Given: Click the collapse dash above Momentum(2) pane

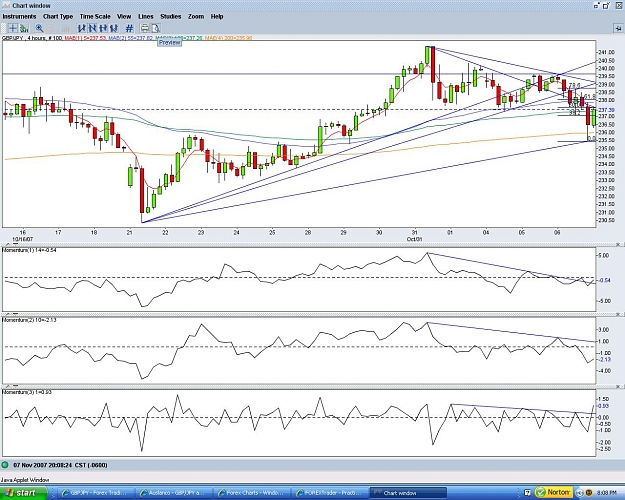Looking at the screenshot, I should pos(16,315).
